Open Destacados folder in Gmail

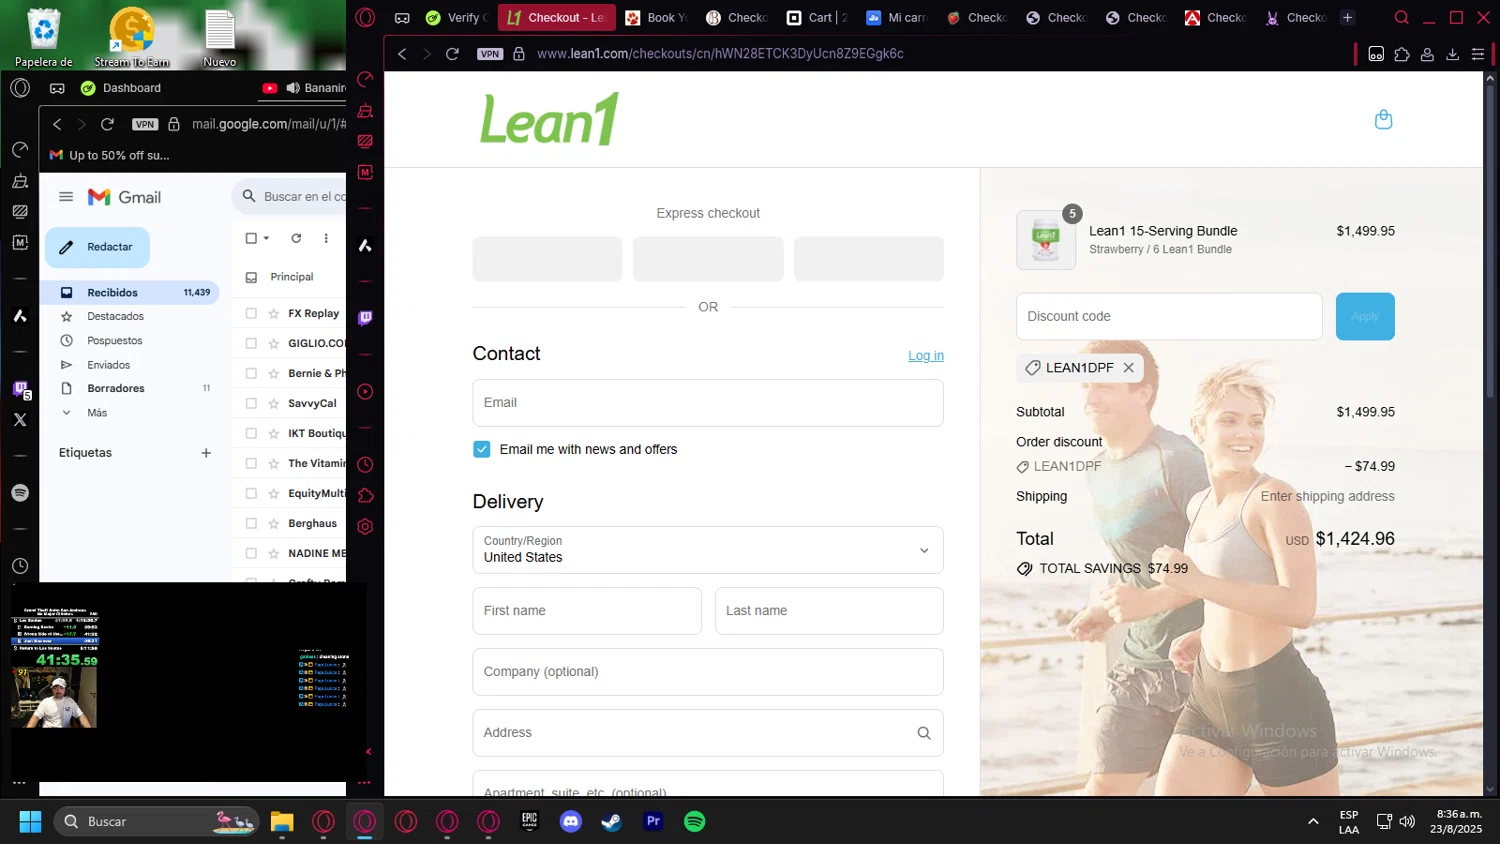click(x=130, y=317)
